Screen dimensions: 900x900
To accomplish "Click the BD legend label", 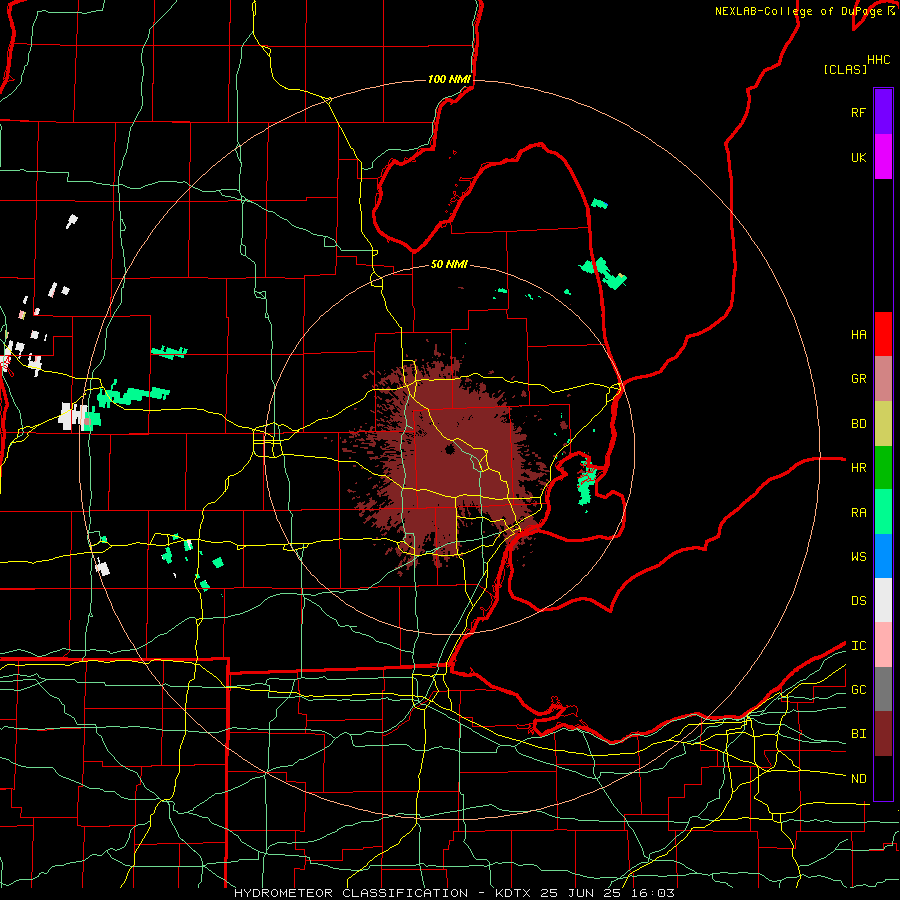I will click(x=858, y=424).
